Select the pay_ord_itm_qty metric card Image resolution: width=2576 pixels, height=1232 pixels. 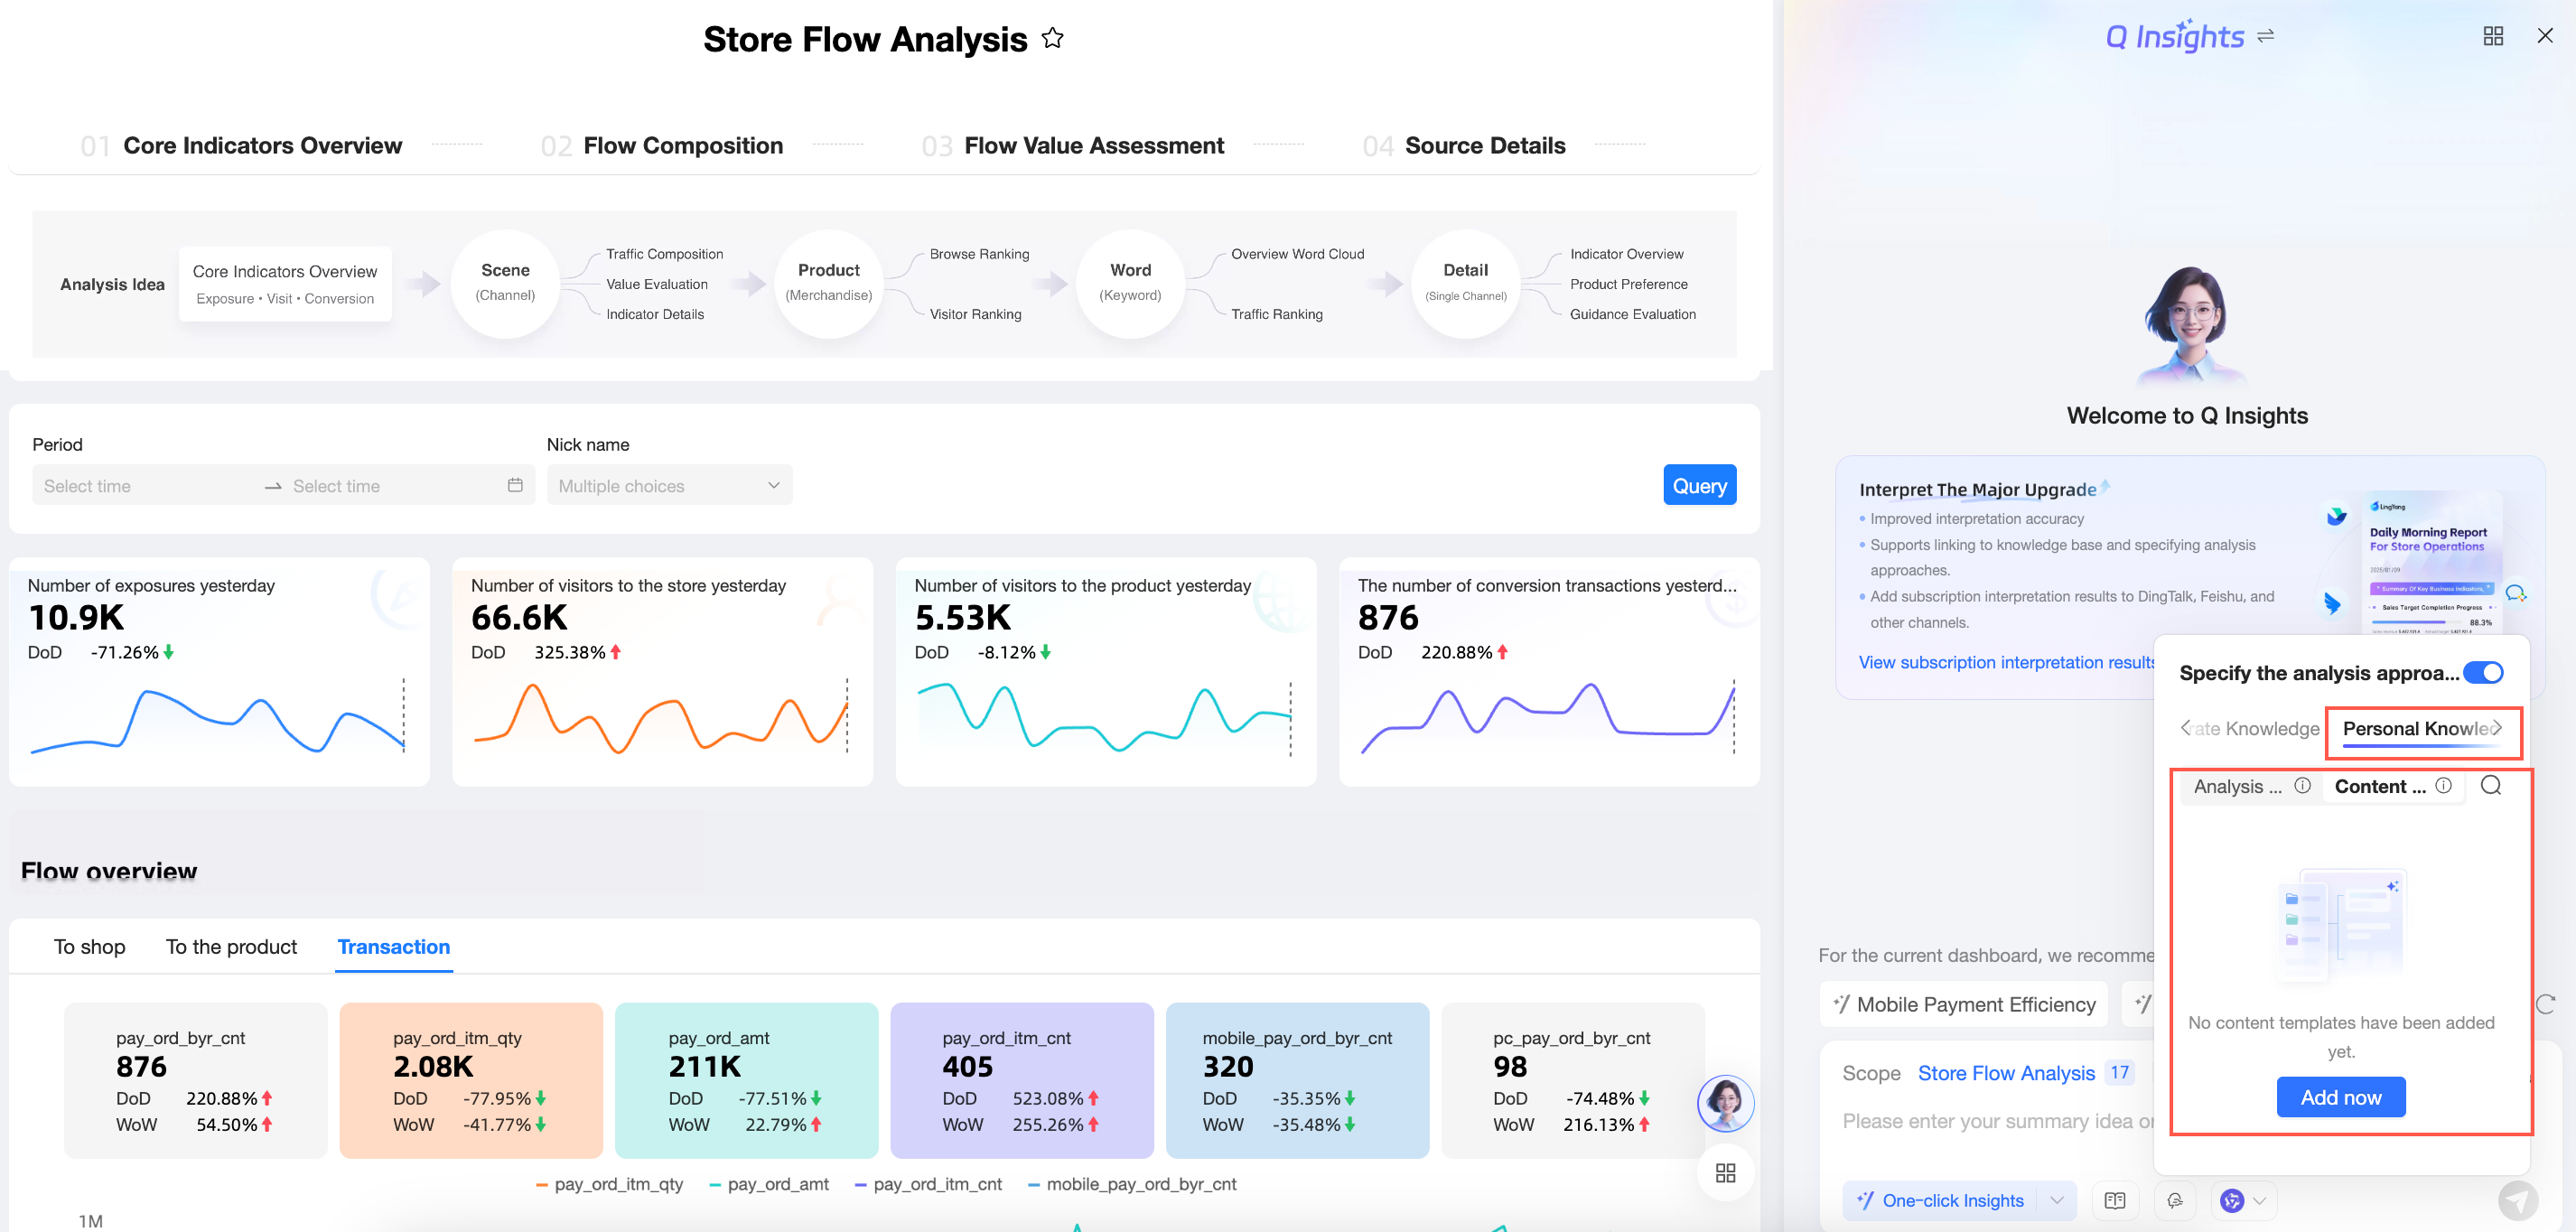click(471, 1080)
